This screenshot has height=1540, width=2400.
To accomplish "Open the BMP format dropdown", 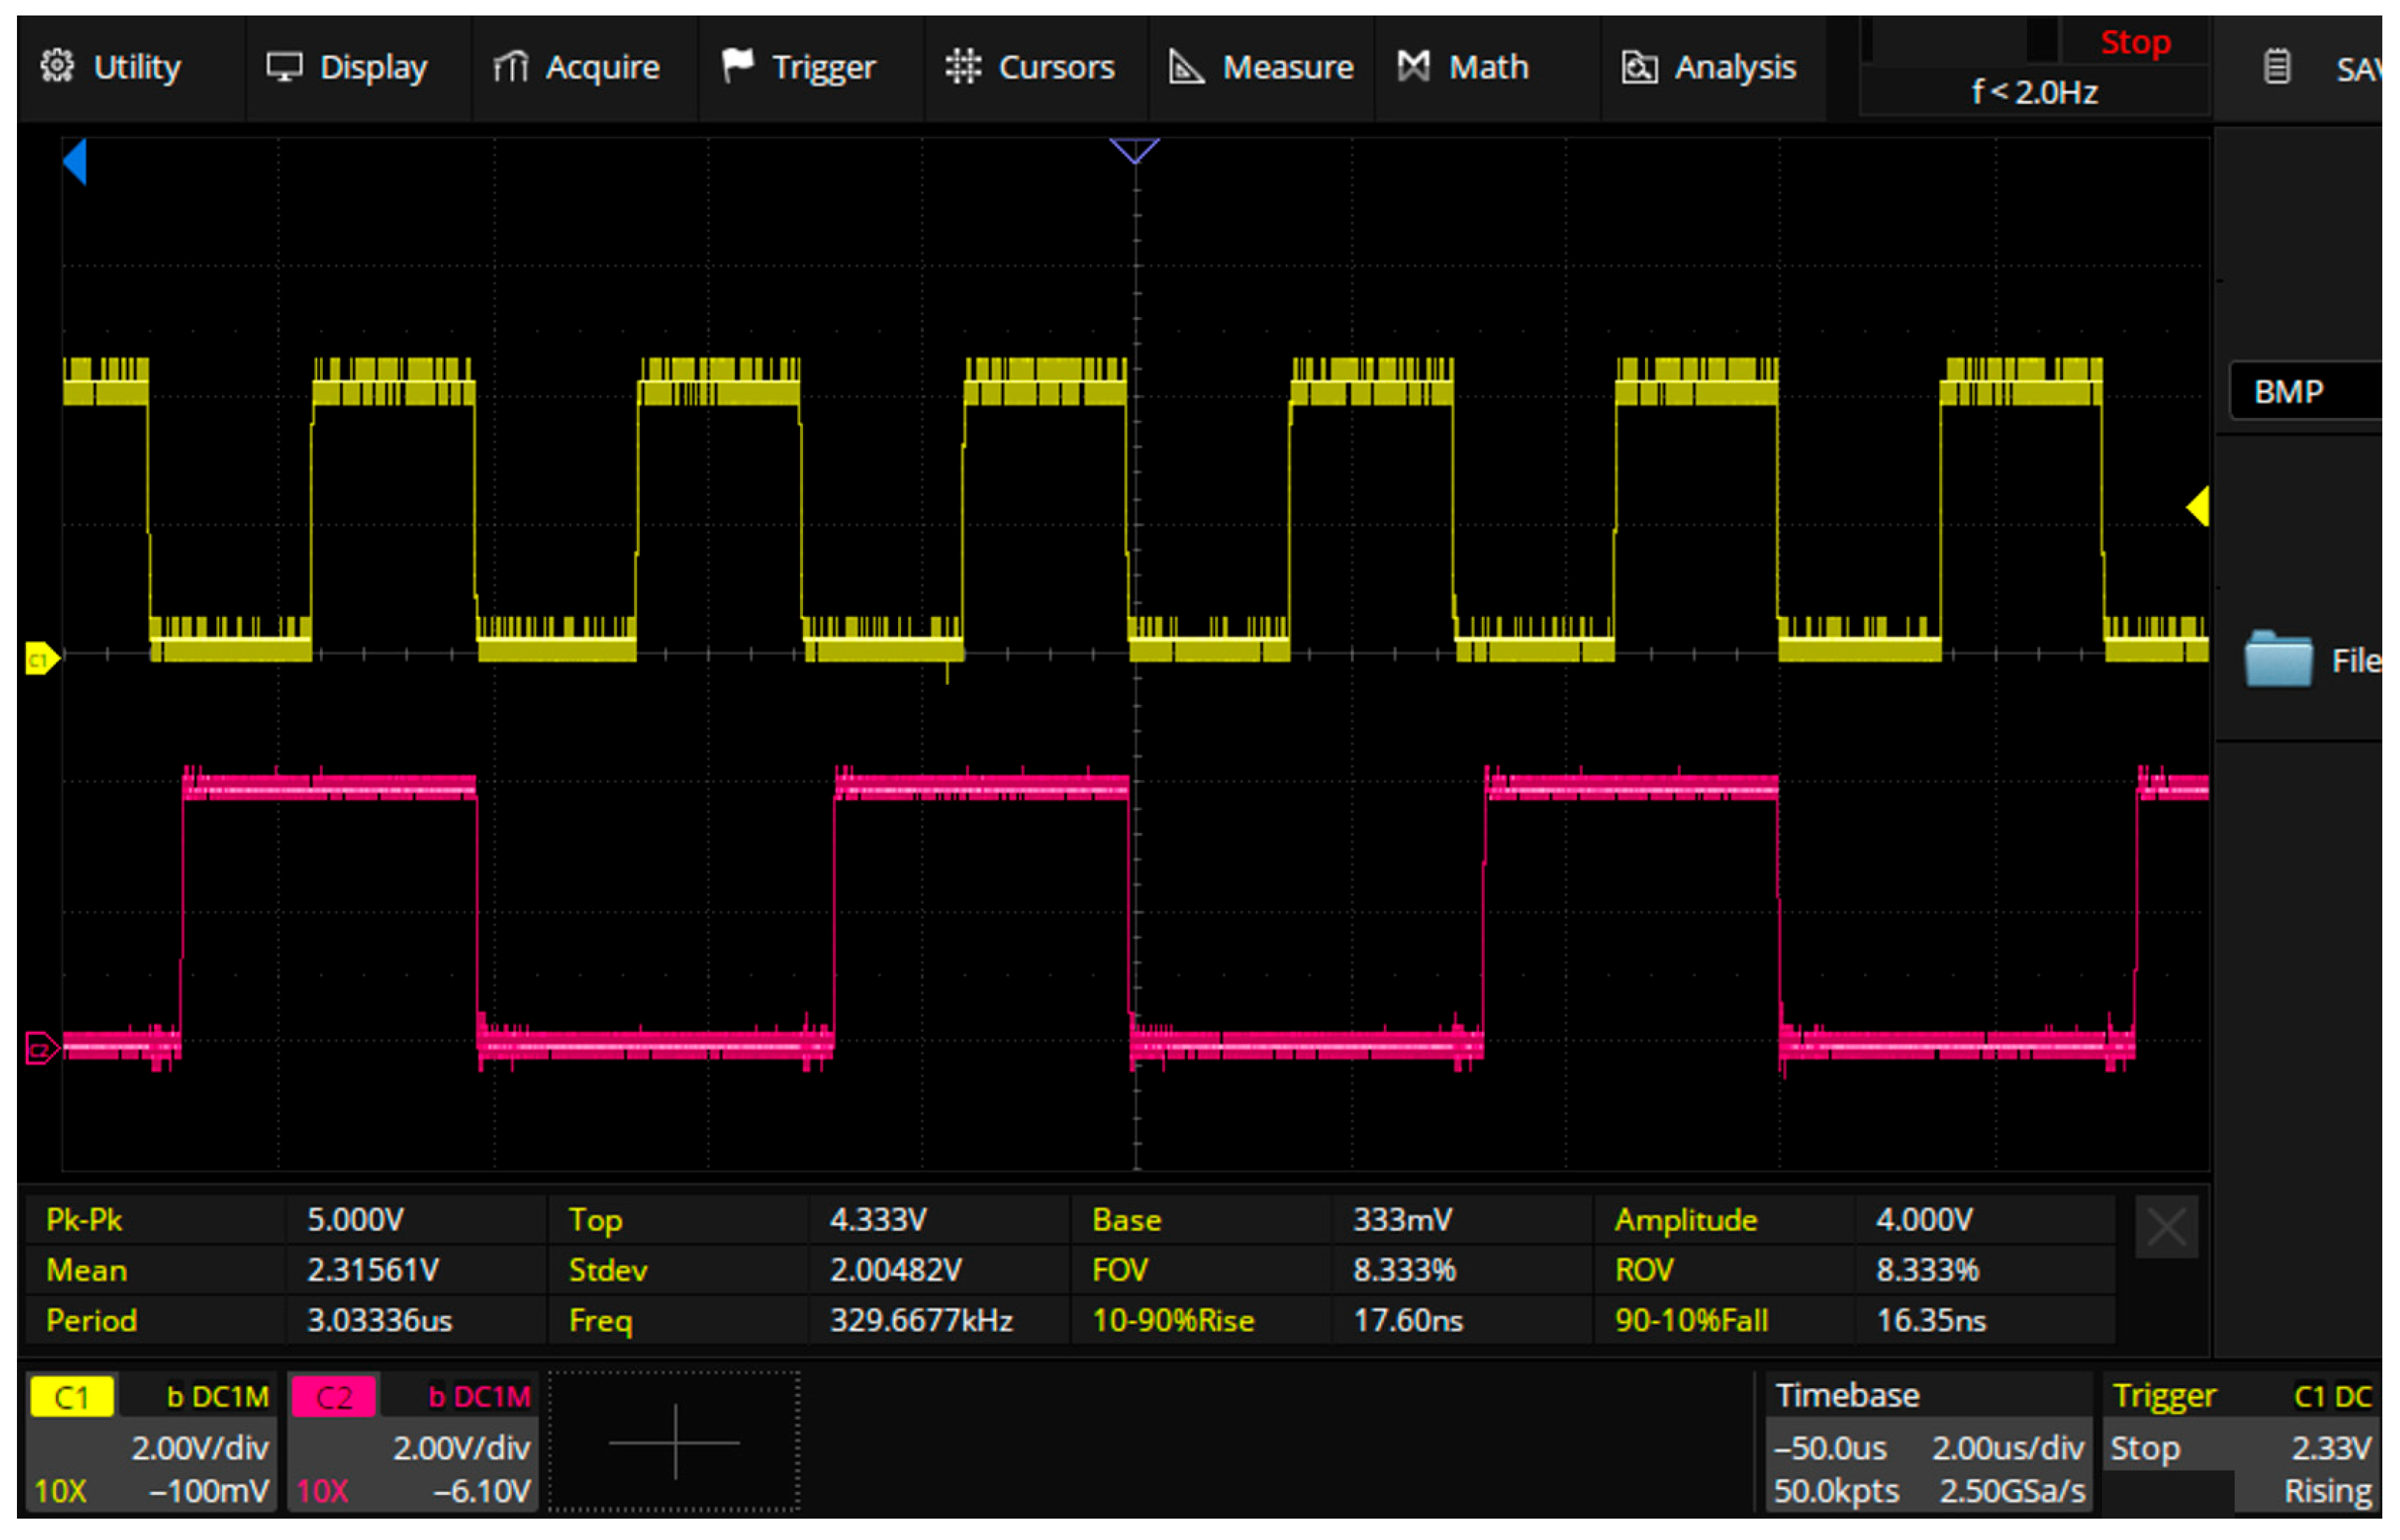I will [x=2306, y=392].
